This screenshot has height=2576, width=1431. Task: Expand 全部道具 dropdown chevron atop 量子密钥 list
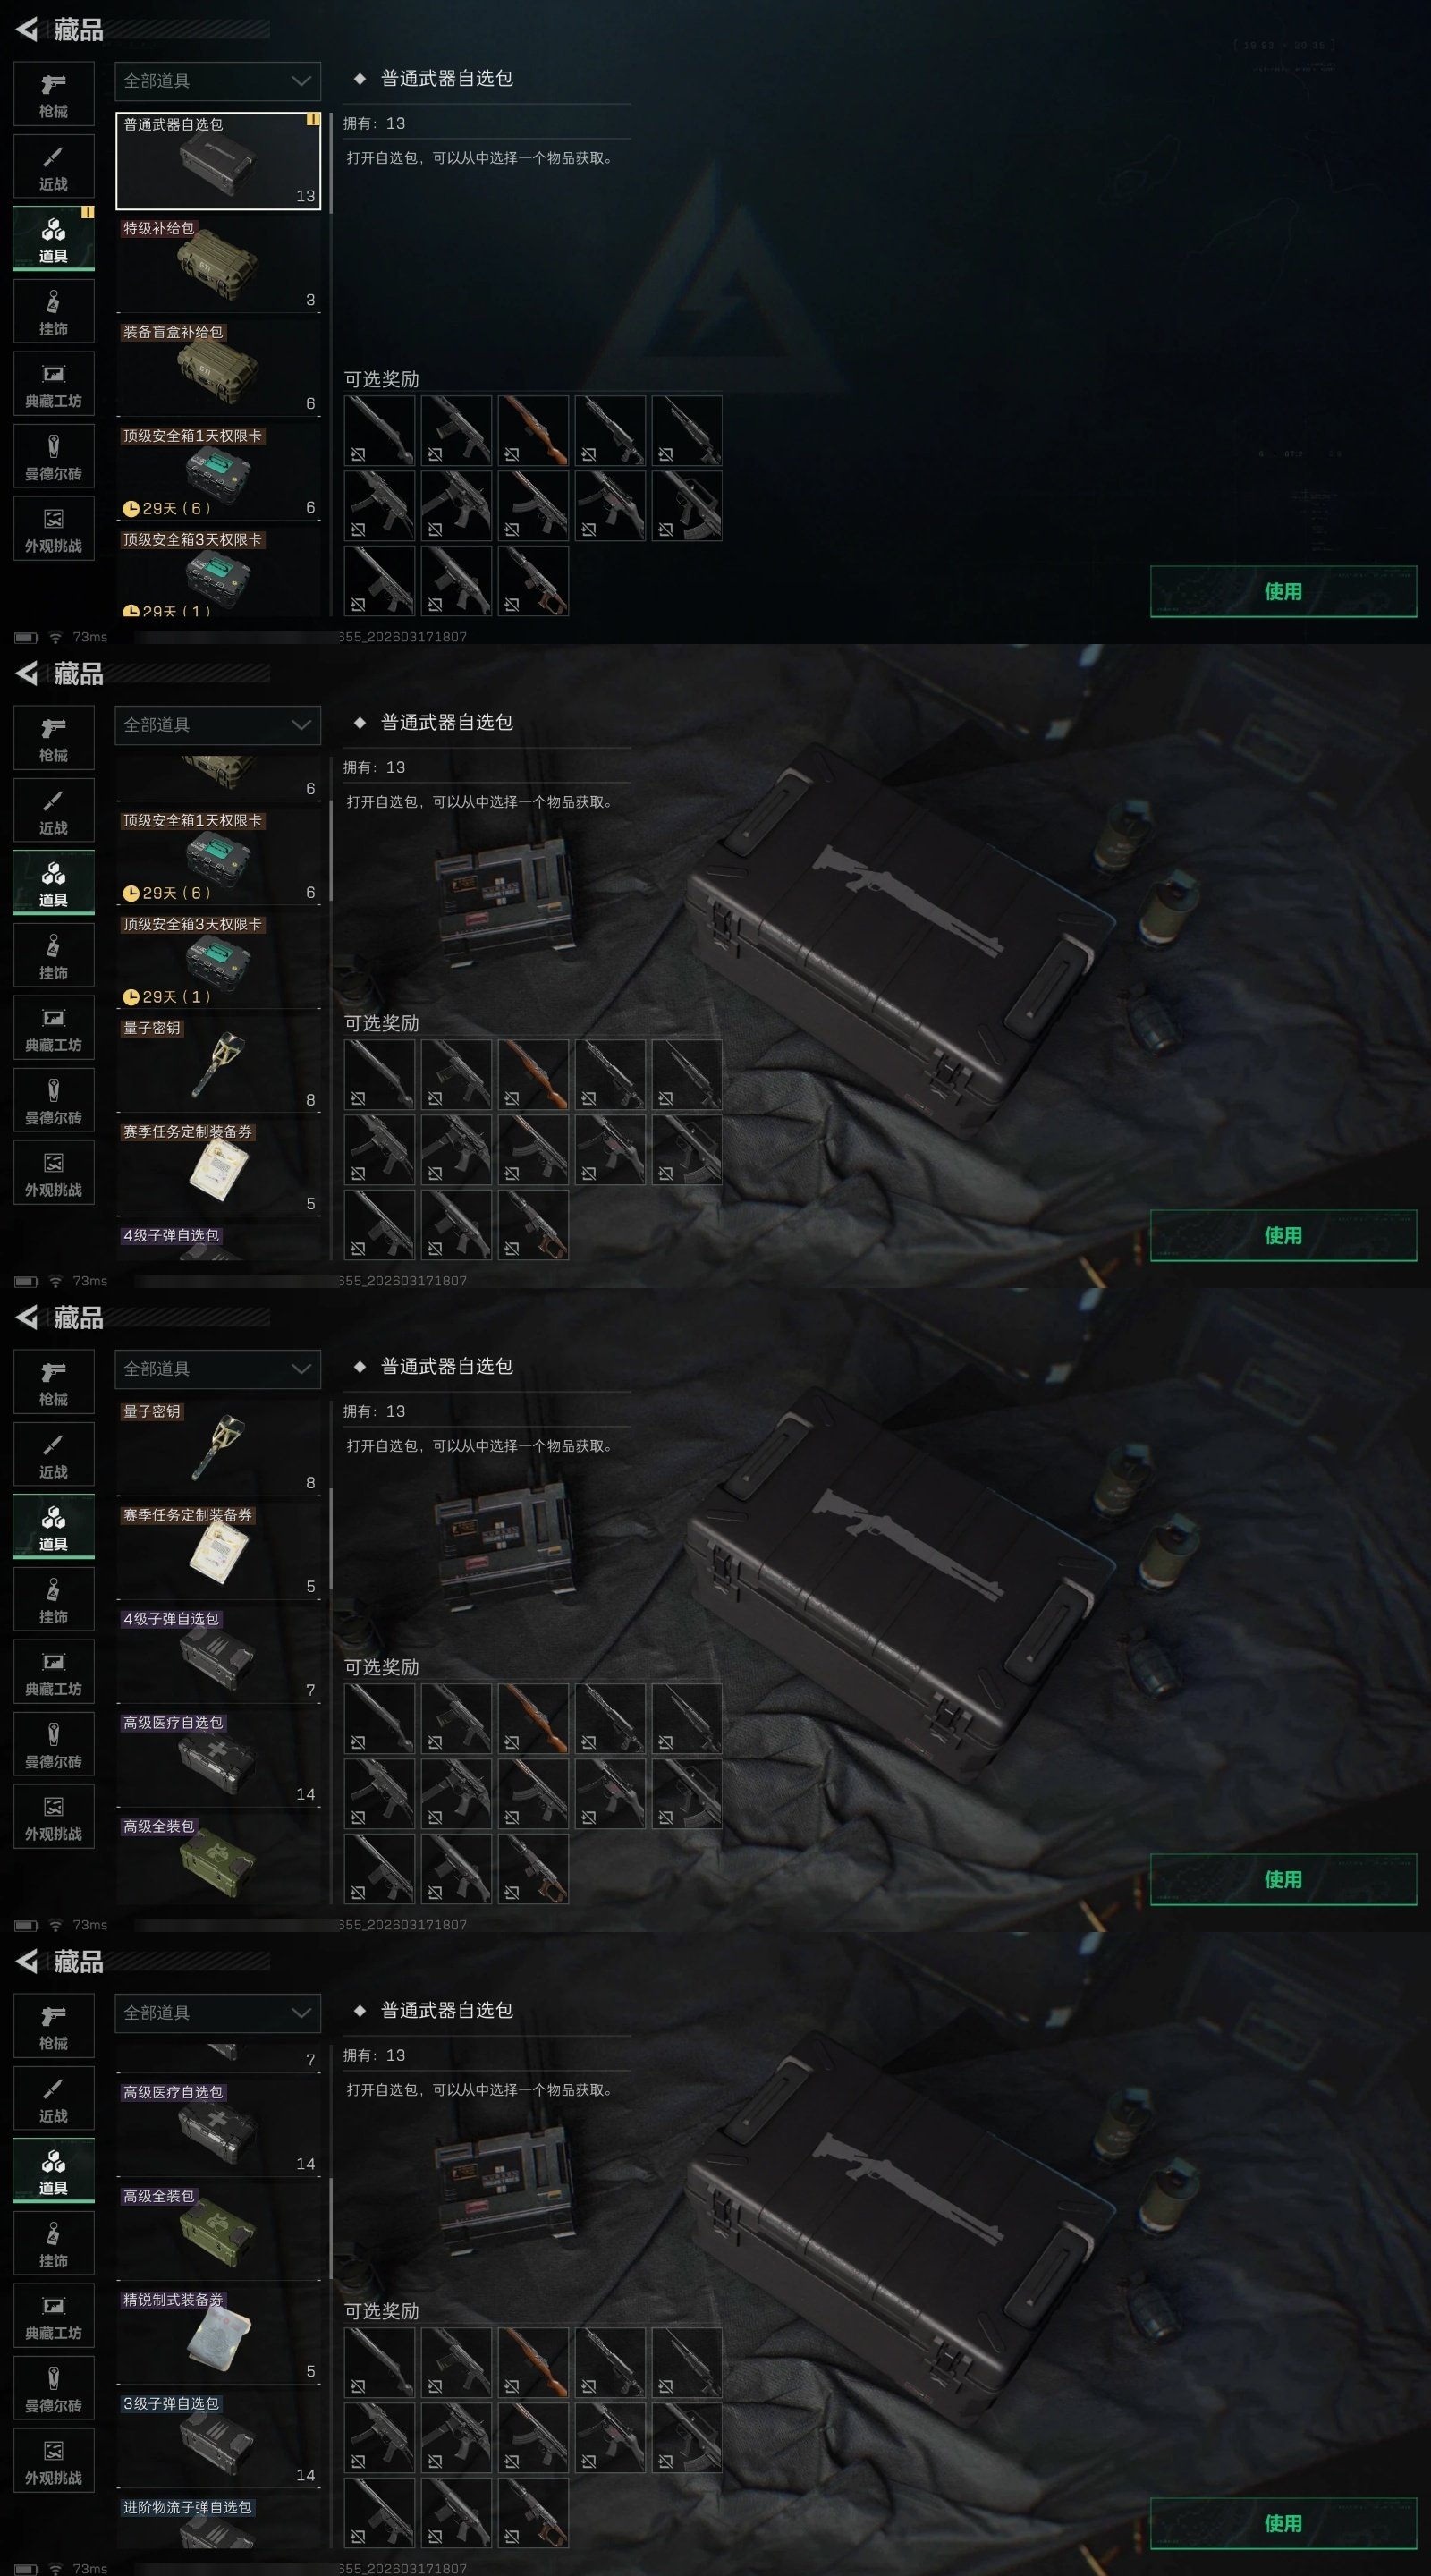pos(301,1369)
